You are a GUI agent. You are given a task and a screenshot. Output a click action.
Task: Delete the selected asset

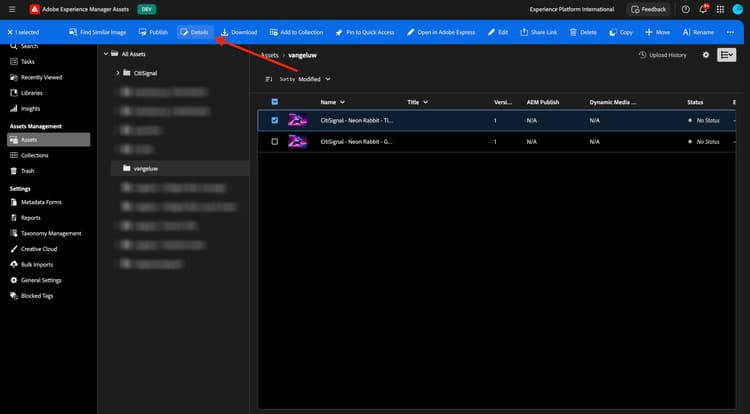point(583,32)
